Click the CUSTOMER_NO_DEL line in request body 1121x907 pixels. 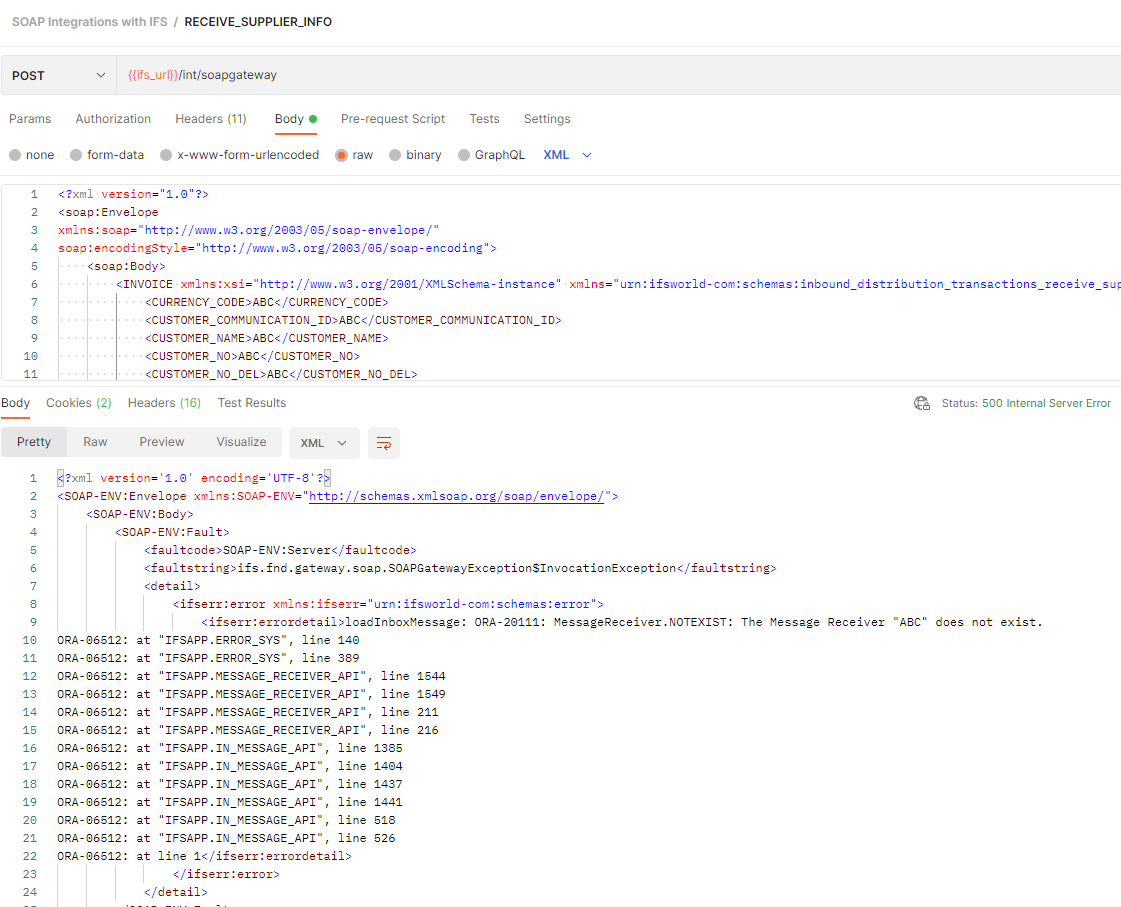click(x=281, y=374)
